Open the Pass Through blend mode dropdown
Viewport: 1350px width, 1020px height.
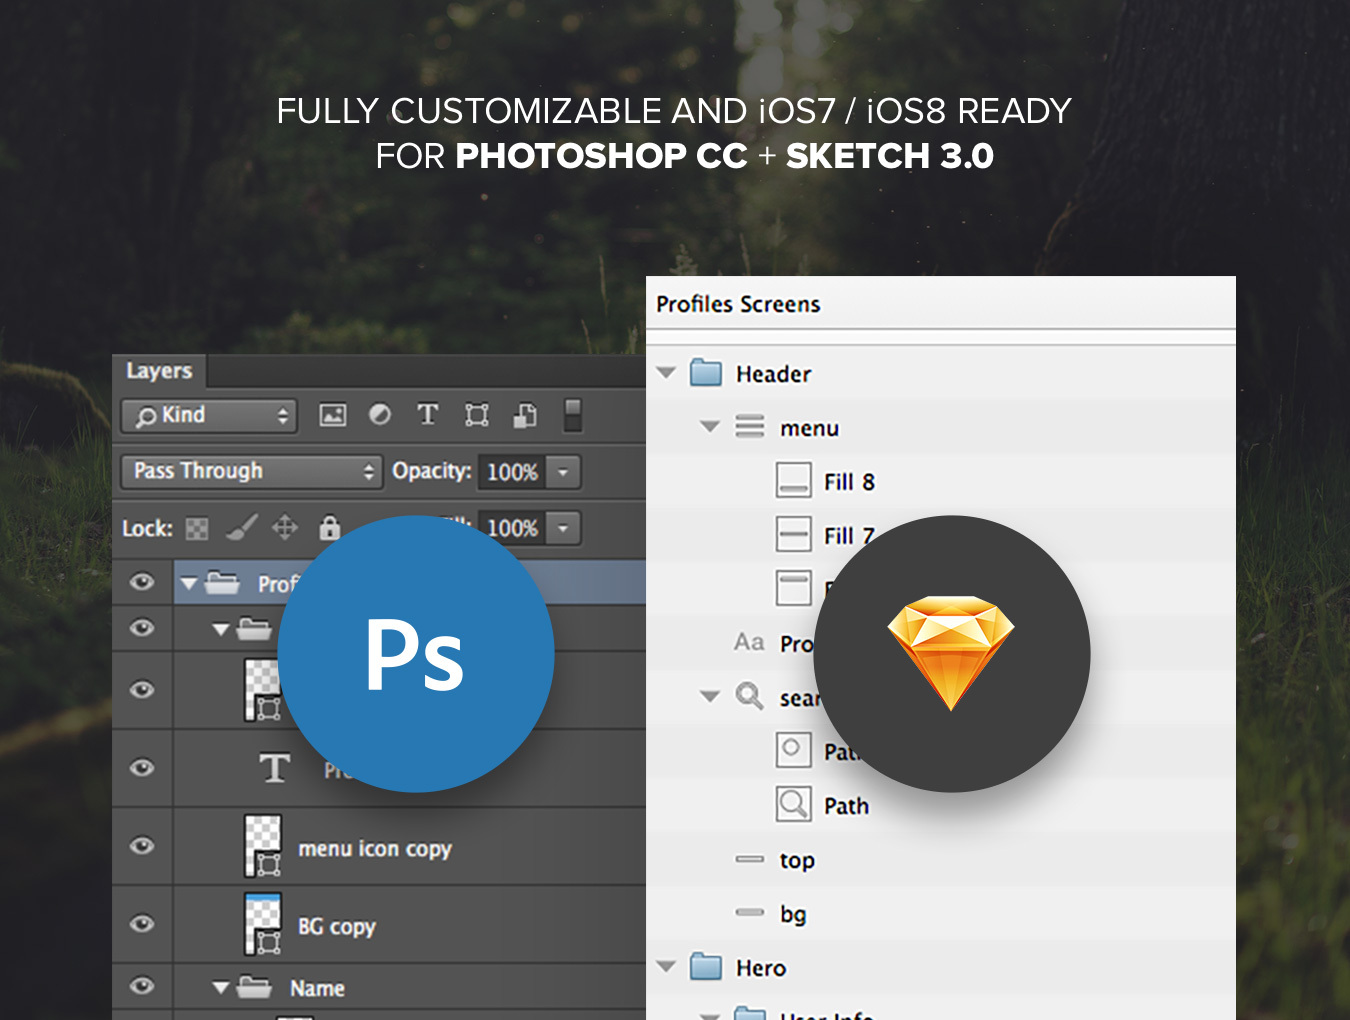click(x=251, y=471)
